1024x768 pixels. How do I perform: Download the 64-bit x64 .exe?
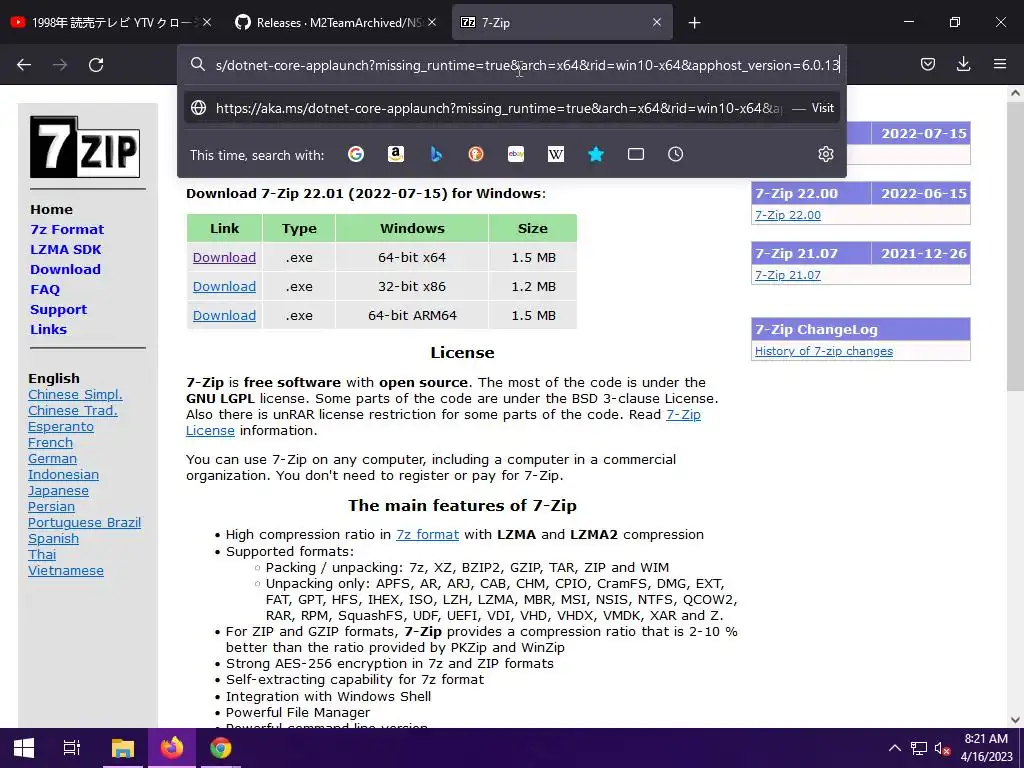(x=224, y=257)
